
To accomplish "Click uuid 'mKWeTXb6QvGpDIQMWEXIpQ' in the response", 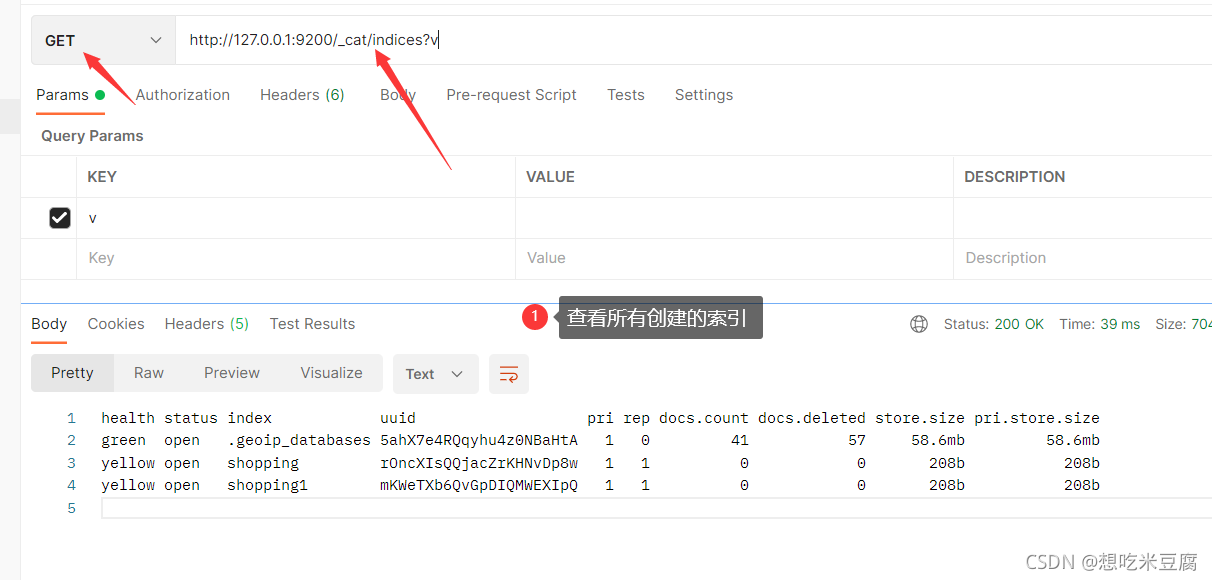I will [x=479, y=485].
